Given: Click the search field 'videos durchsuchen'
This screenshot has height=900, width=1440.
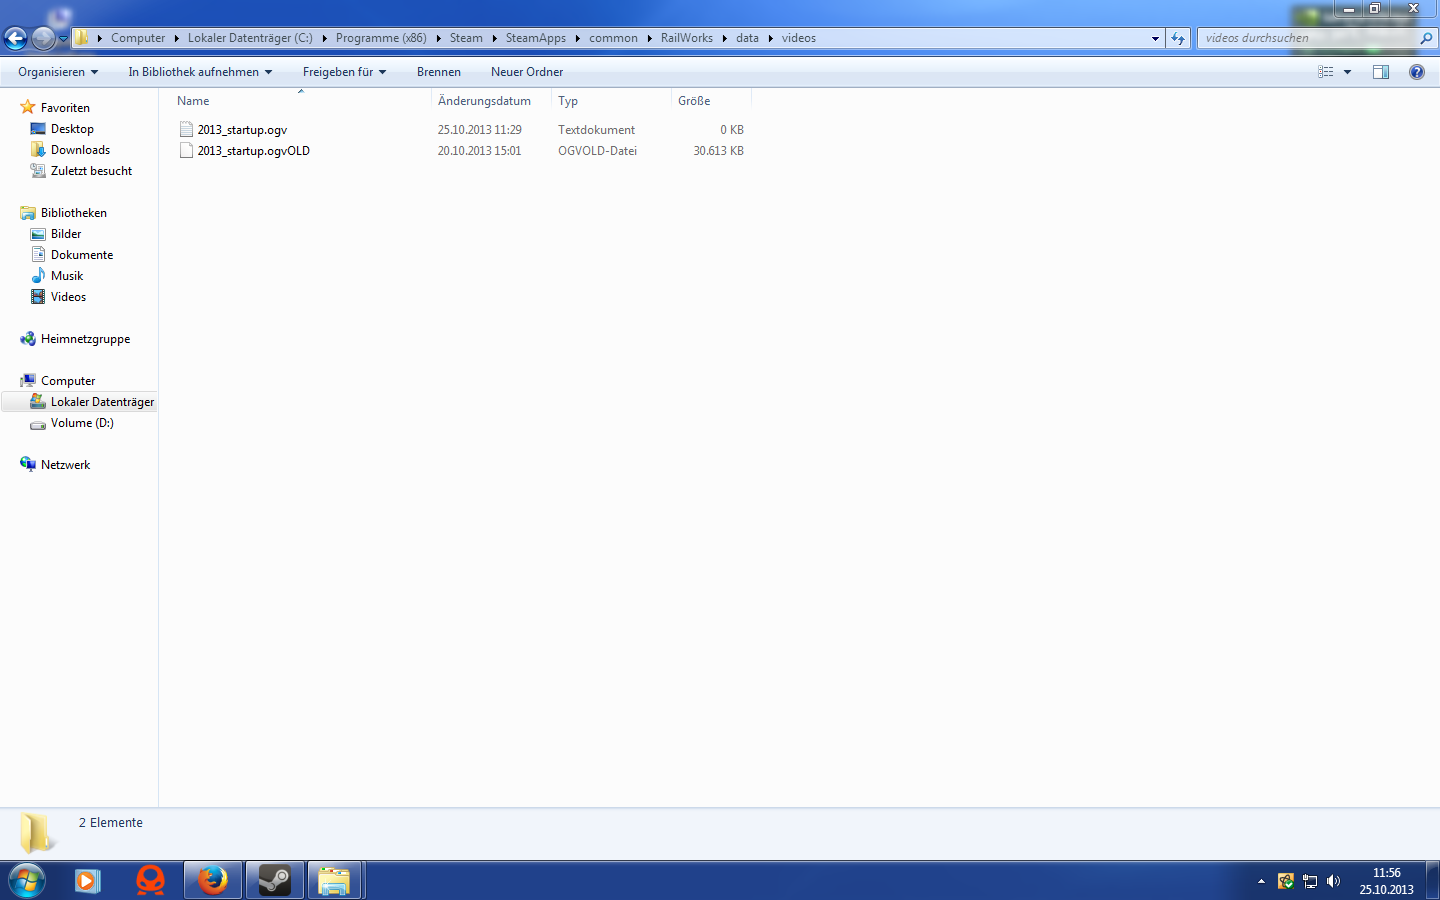Looking at the screenshot, I should pos(1308,38).
